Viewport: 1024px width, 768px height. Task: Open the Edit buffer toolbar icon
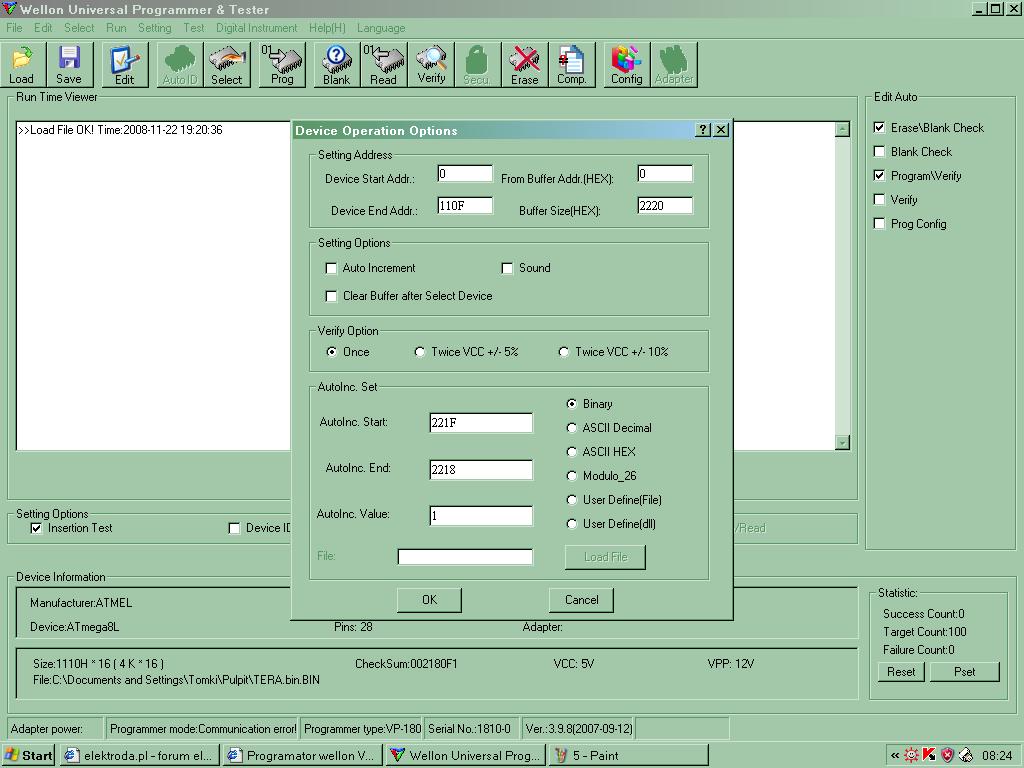[125, 64]
